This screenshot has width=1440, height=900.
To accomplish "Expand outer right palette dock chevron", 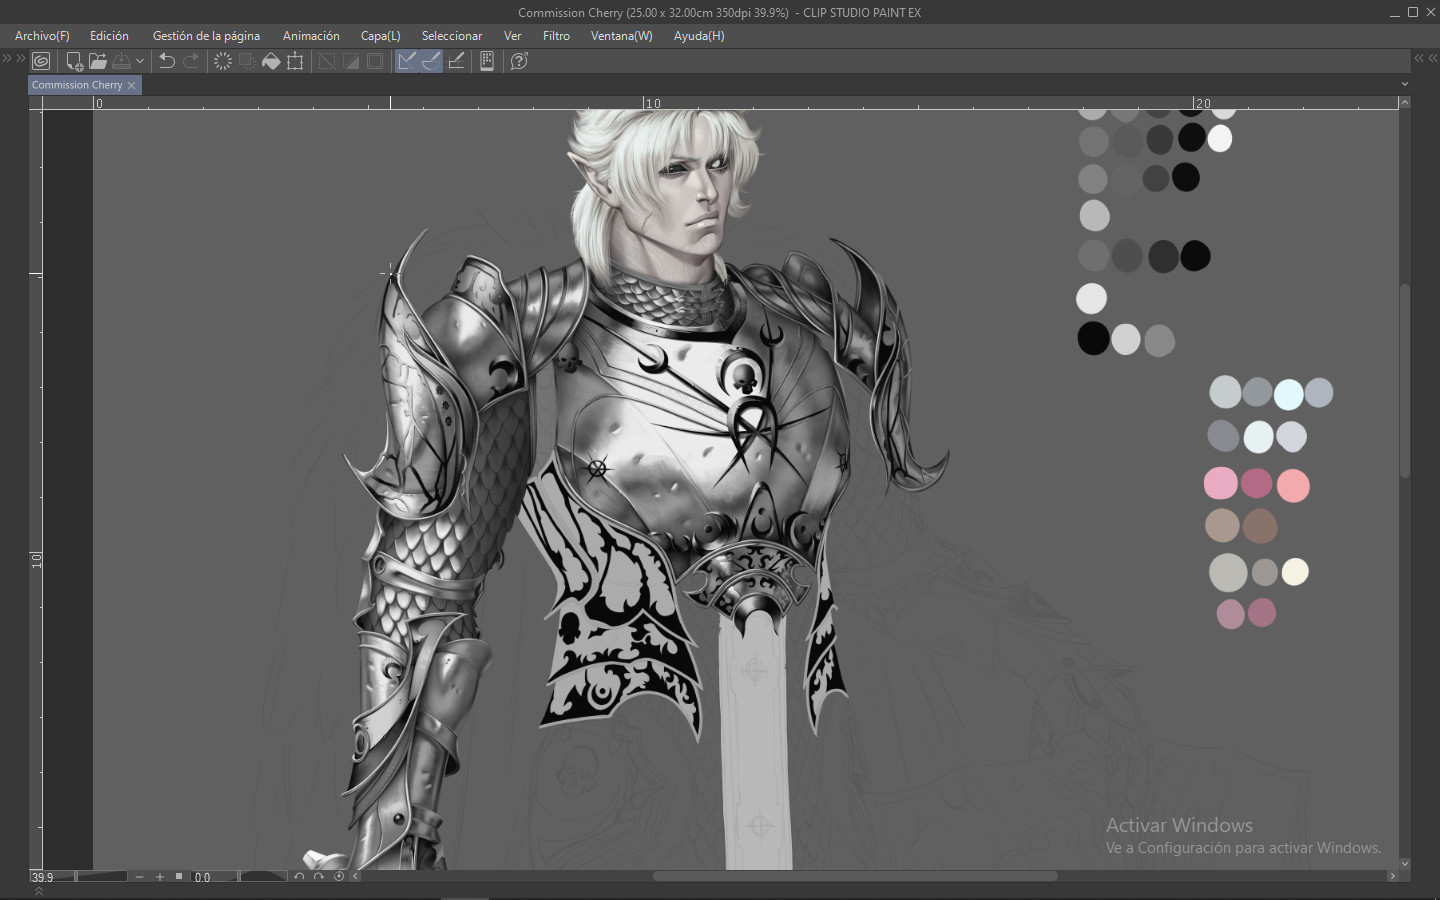I will 1432,59.
